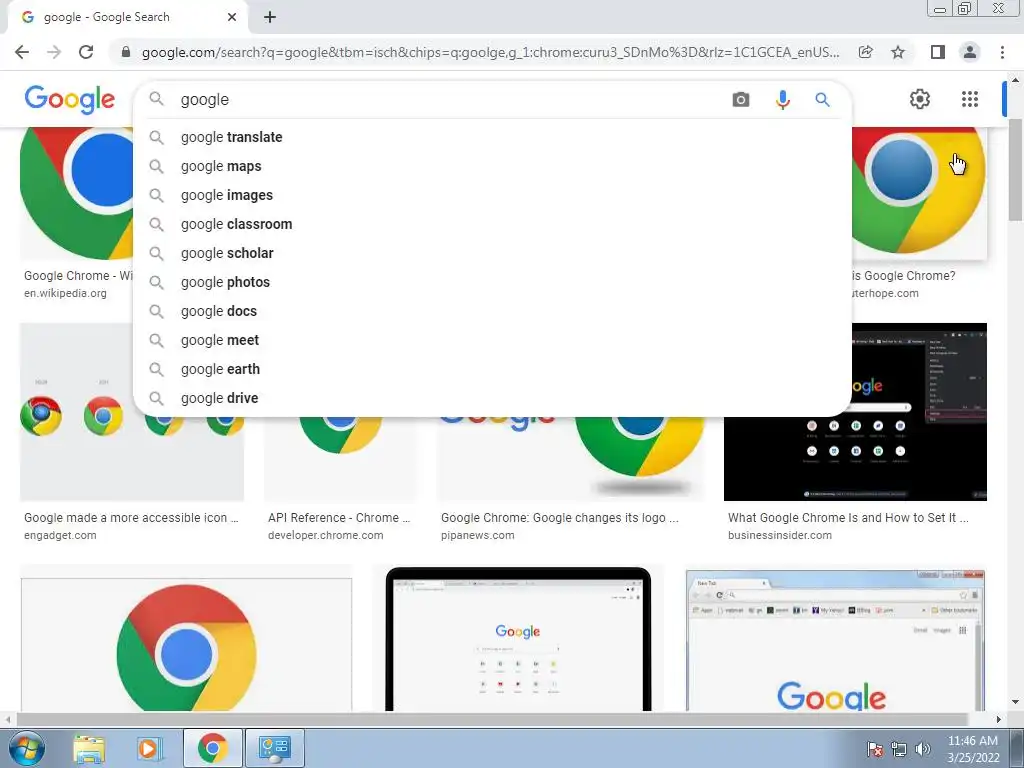Choose the google maps suggestion
Image resolution: width=1024 pixels, height=768 pixels.
[492, 166]
